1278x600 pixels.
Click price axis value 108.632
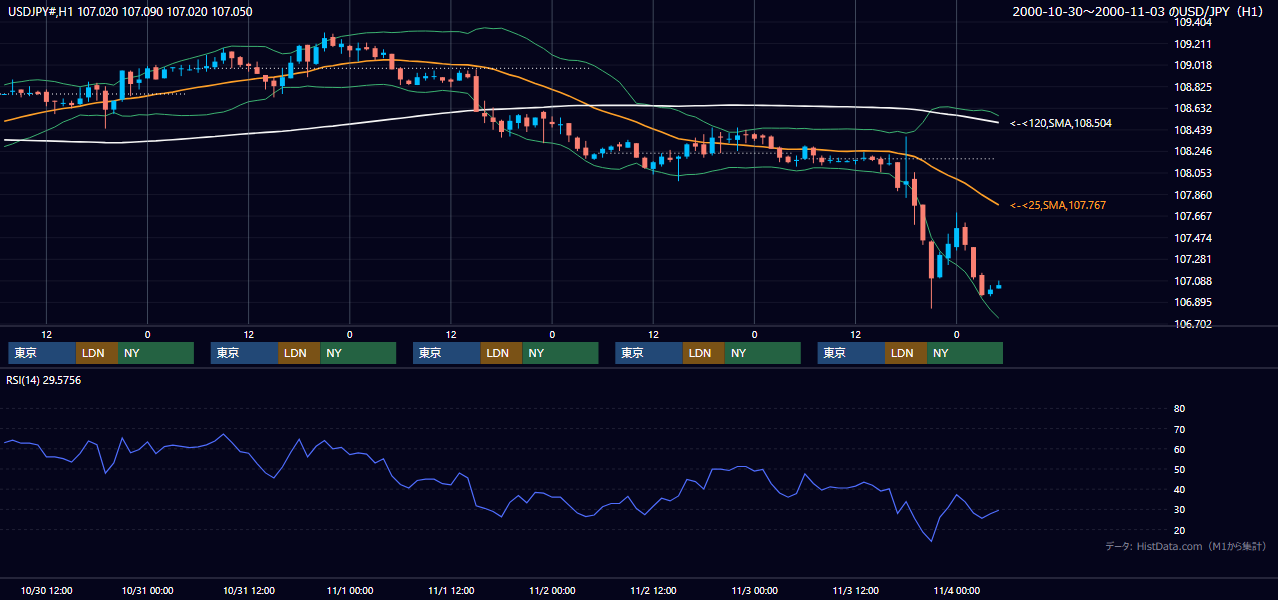pyautogui.click(x=1192, y=108)
